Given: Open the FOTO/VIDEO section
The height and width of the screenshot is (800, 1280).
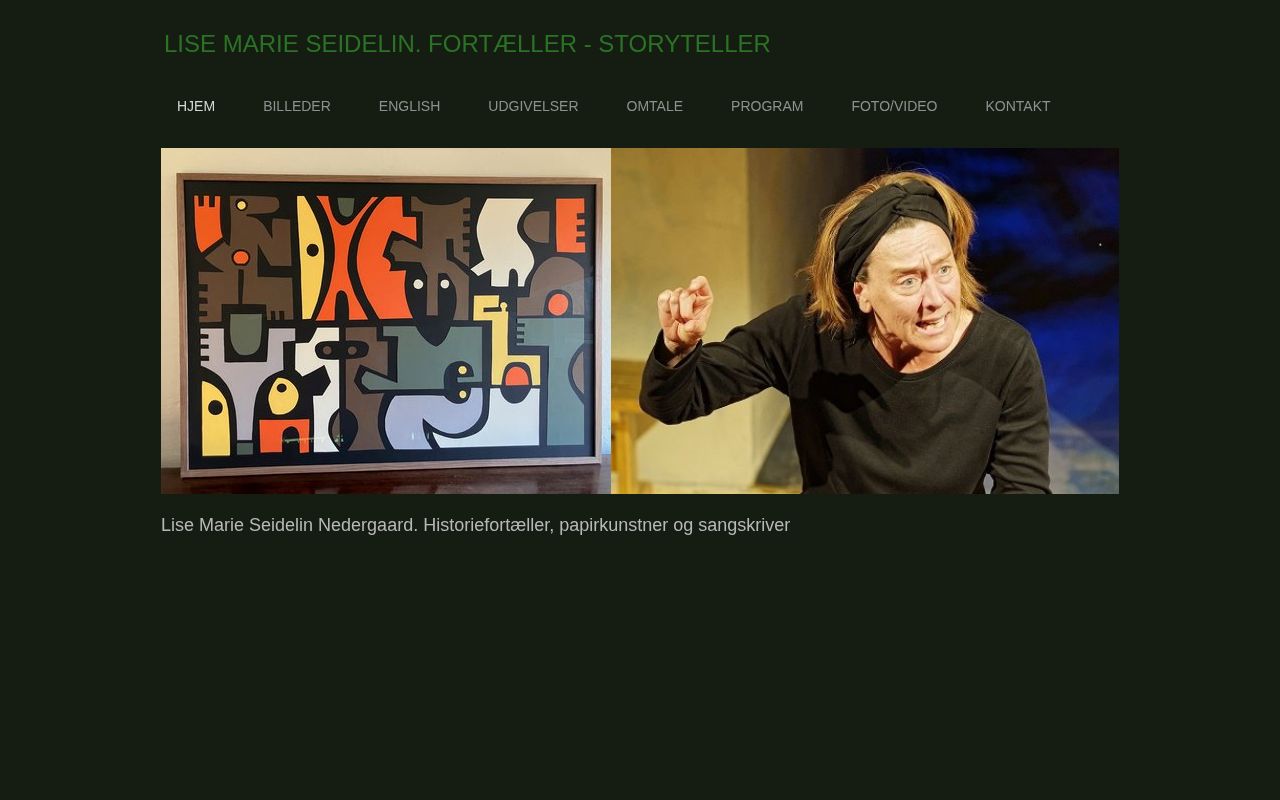Looking at the screenshot, I should point(894,106).
